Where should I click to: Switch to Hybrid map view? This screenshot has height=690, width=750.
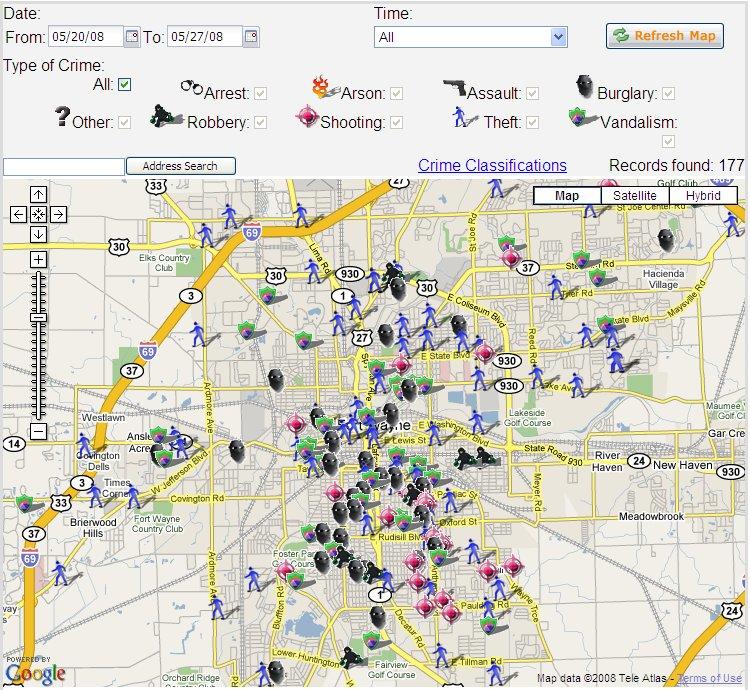click(x=703, y=196)
